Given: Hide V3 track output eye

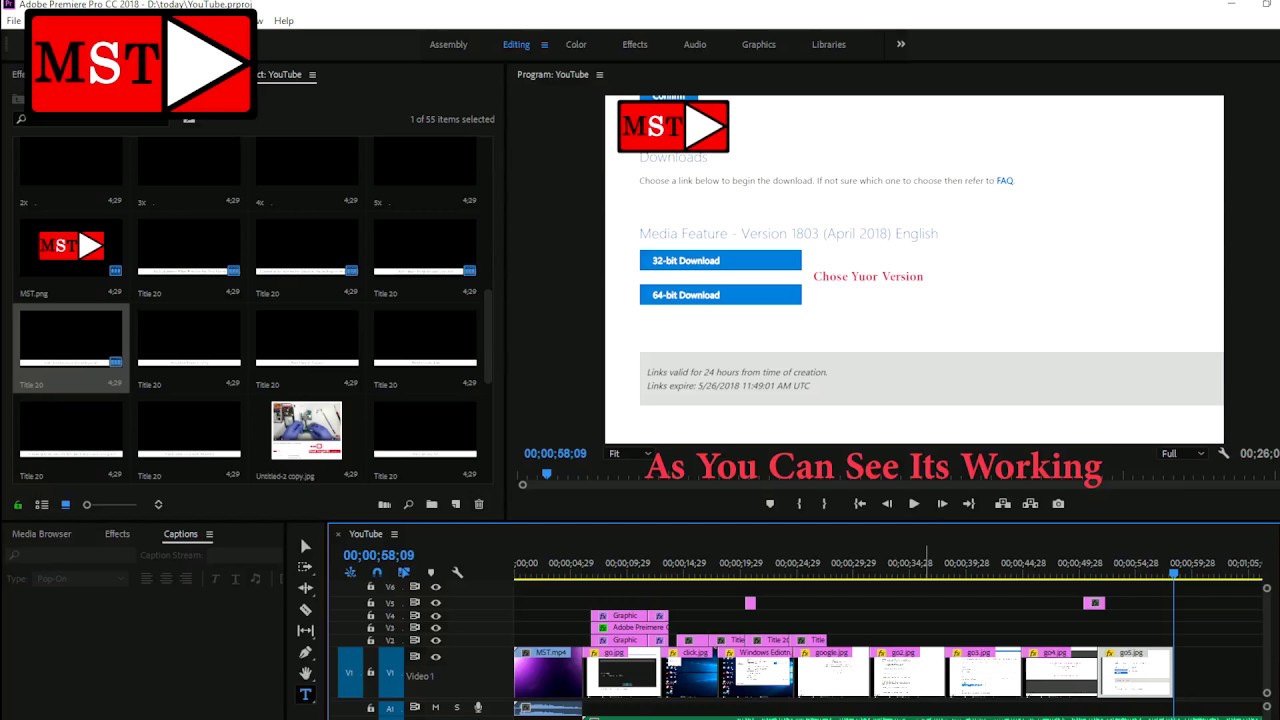Looking at the screenshot, I should point(435,628).
